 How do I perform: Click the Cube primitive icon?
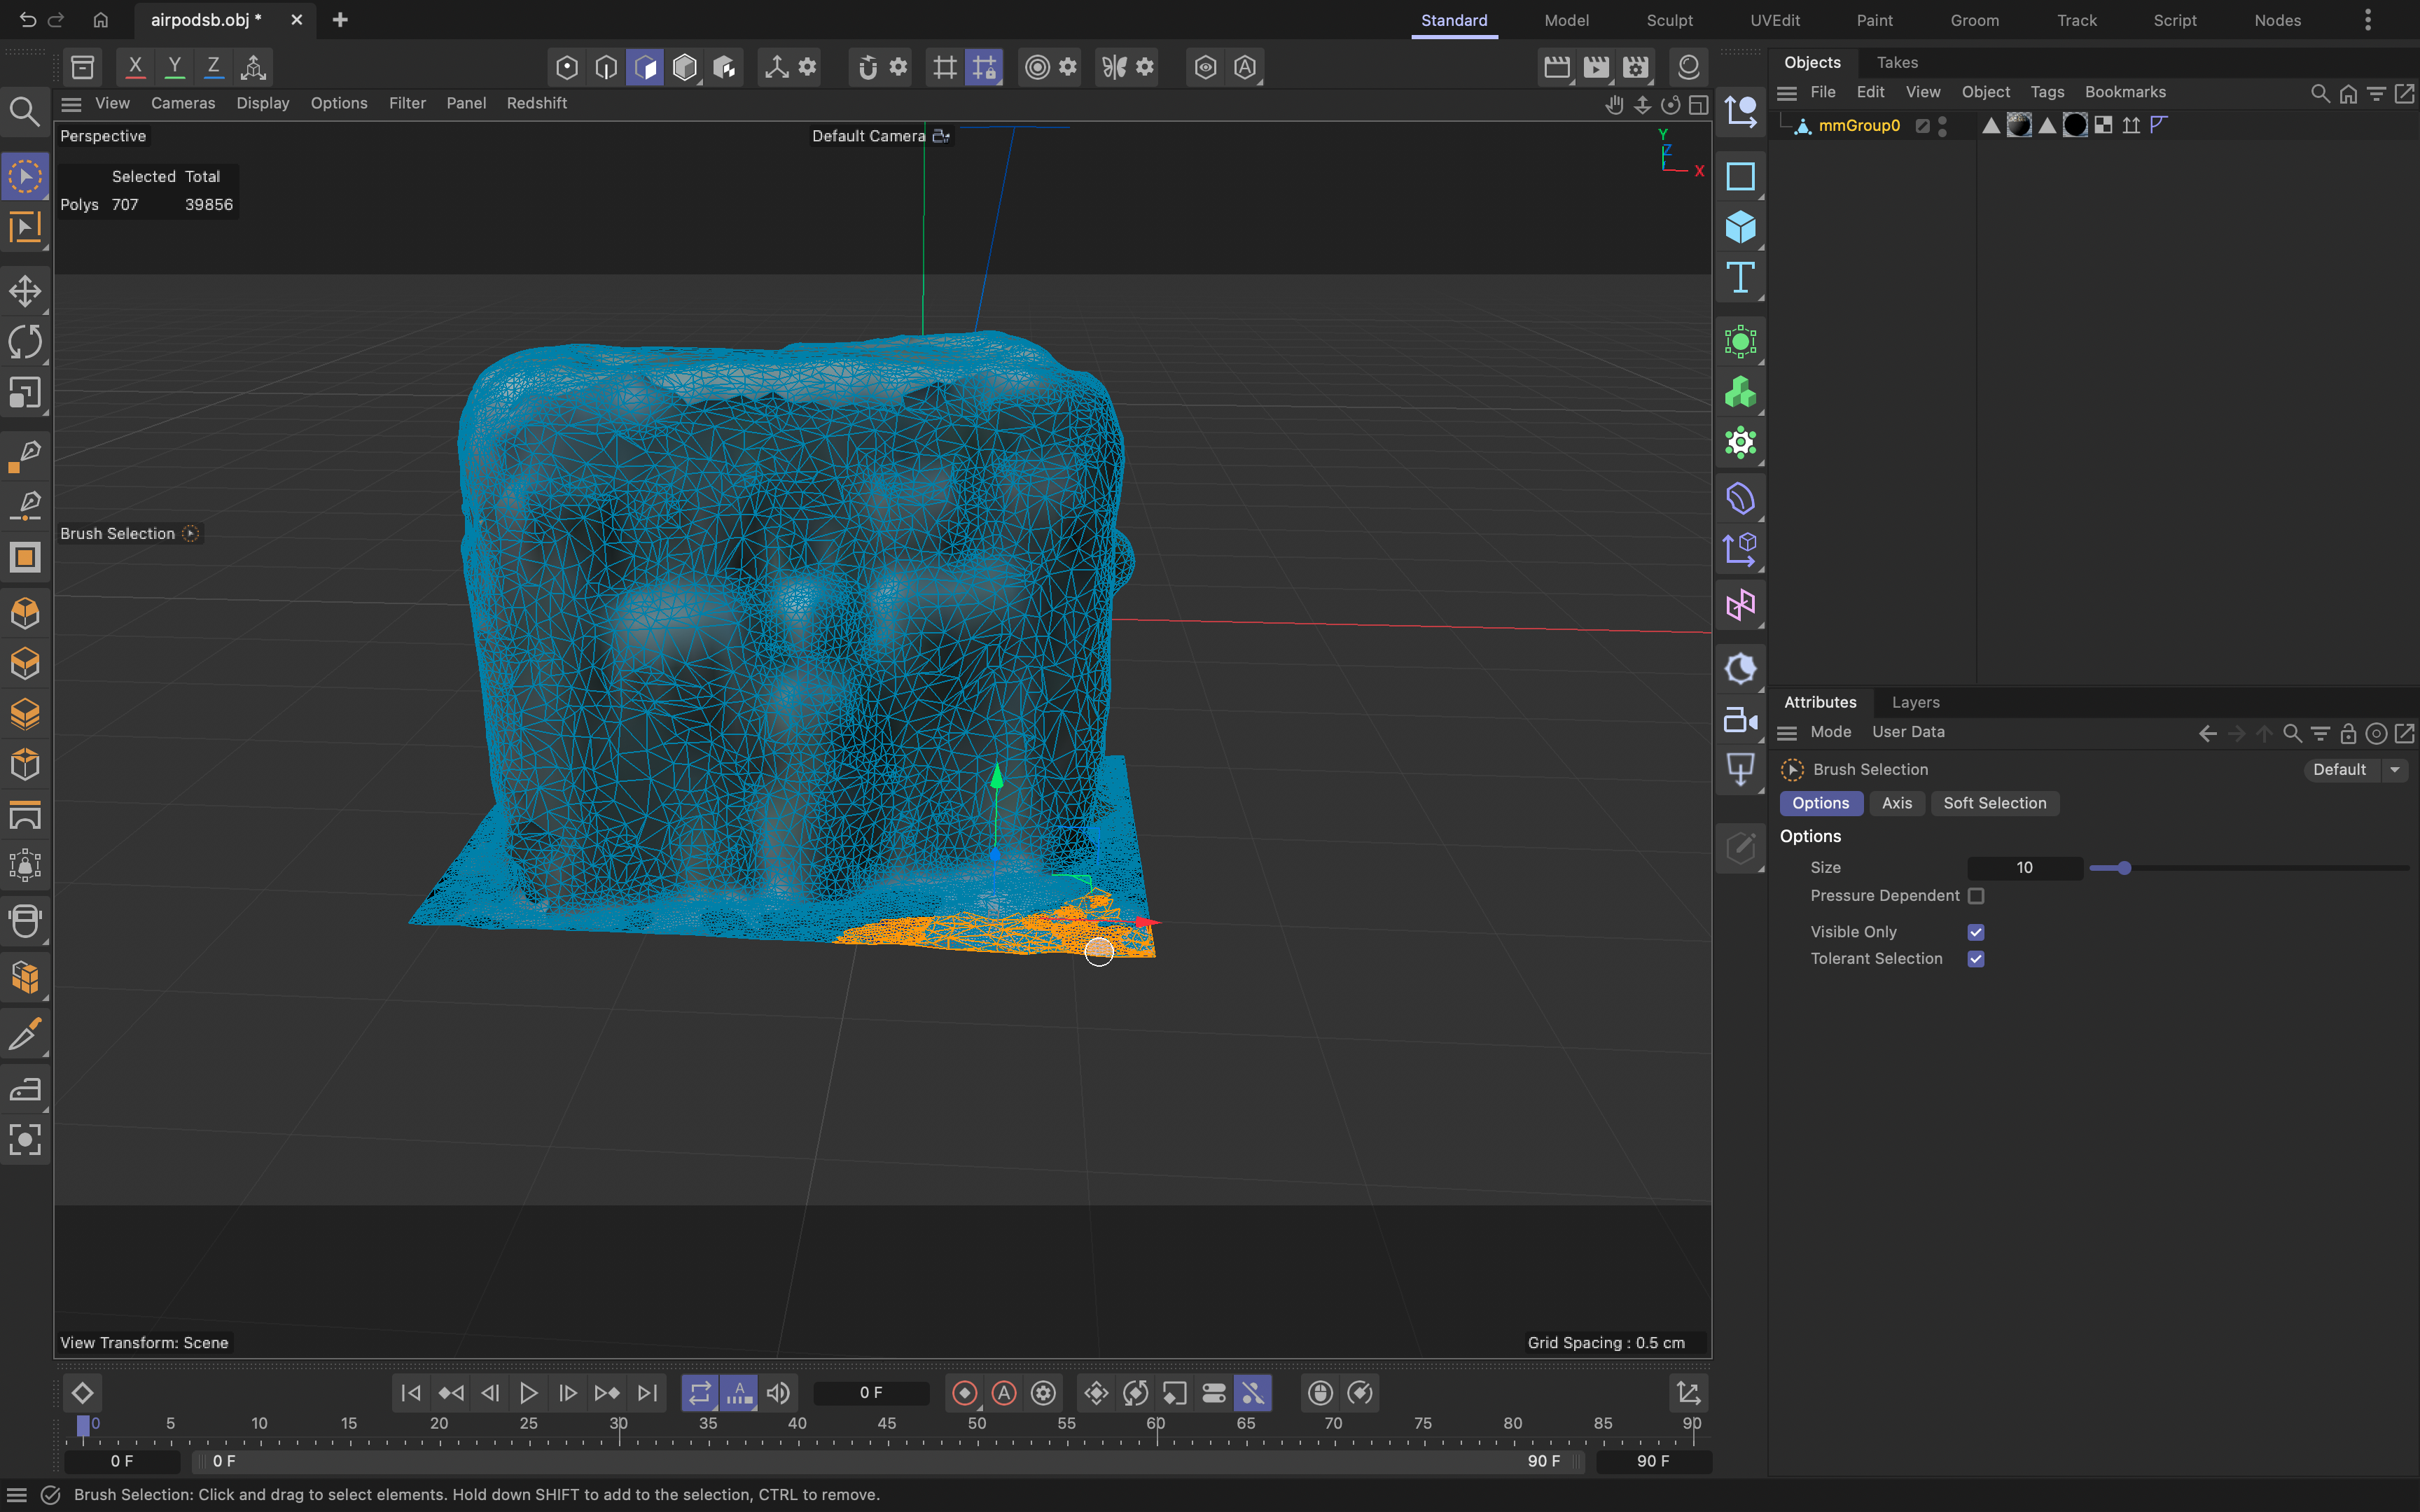pyautogui.click(x=1740, y=228)
